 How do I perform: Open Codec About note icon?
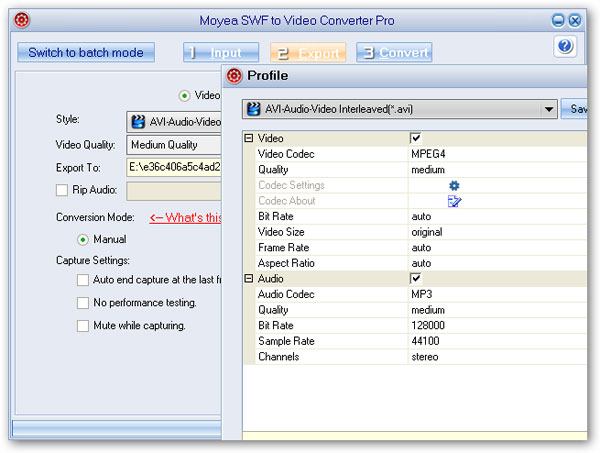pyautogui.click(x=454, y=201)
